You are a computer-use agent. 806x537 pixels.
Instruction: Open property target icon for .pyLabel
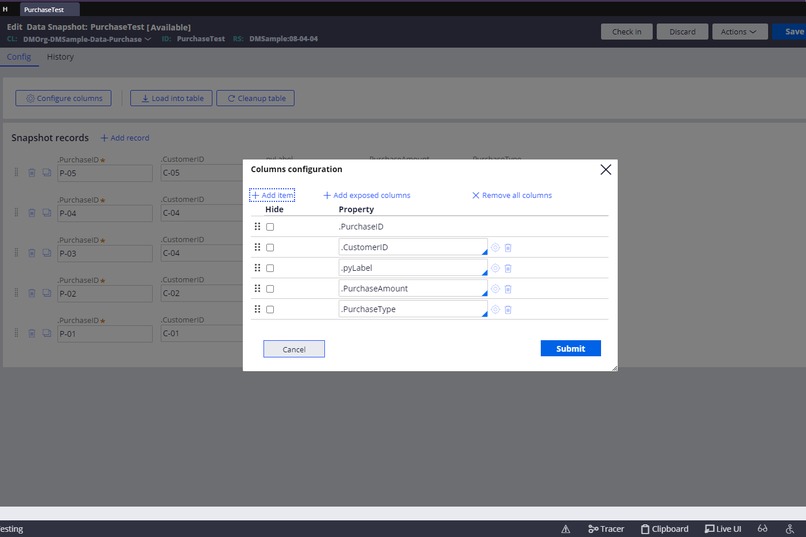495,268
